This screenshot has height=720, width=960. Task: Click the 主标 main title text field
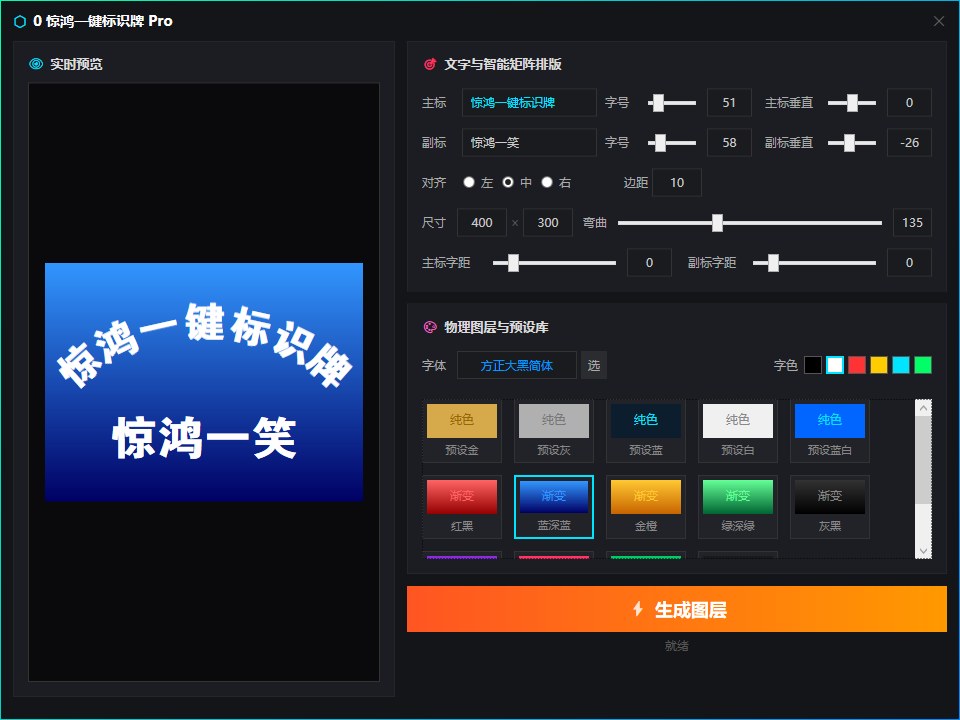(x=529, y=102)
